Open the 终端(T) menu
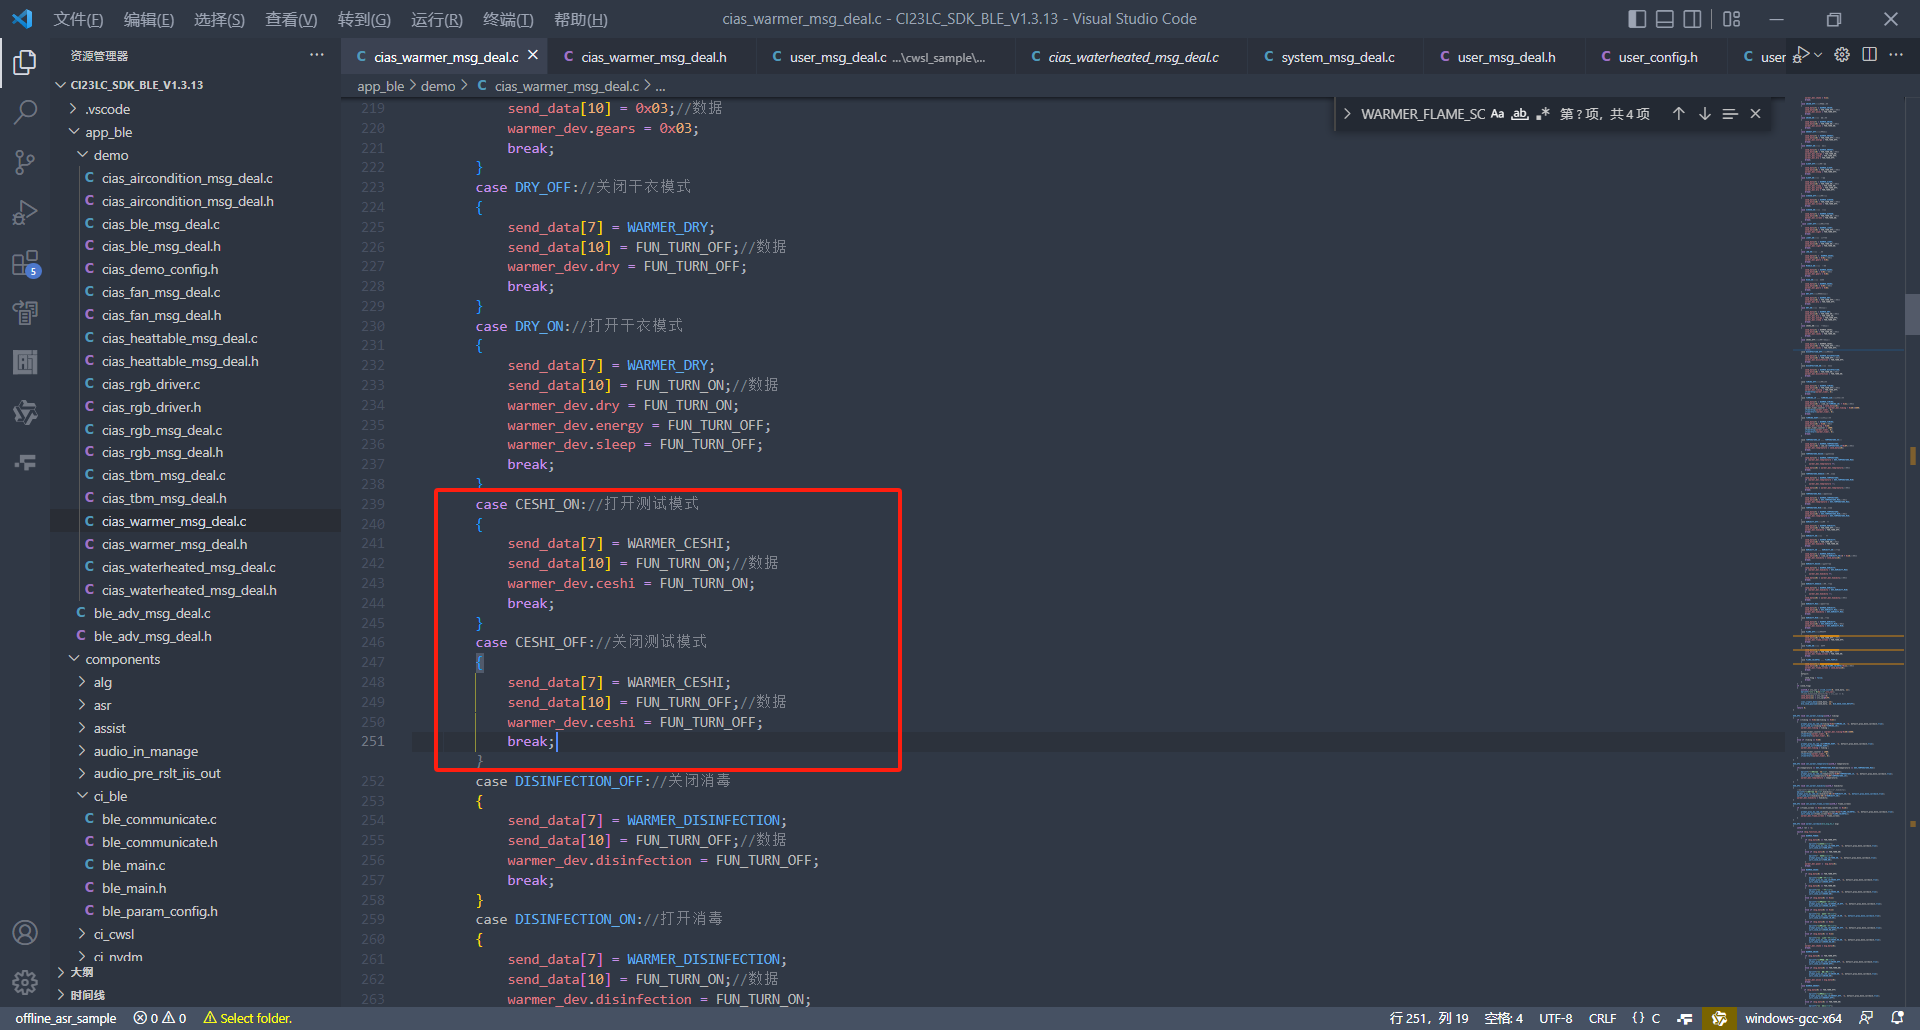Viewport: 1920px width, 1030px height. (507, 19)
